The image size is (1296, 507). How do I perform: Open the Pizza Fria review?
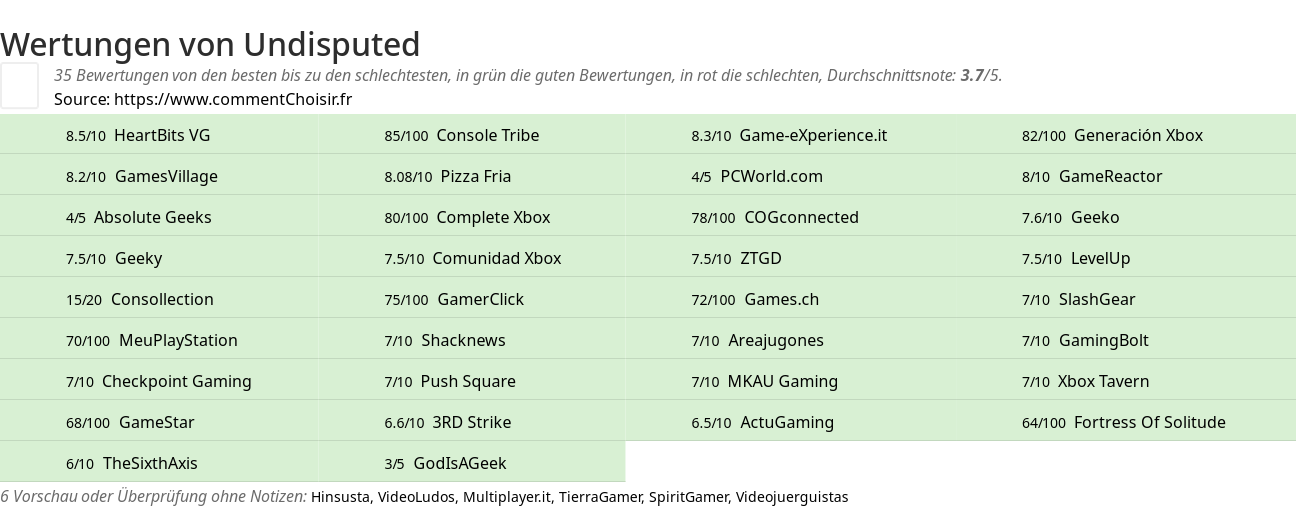click(x=475, y=176)
